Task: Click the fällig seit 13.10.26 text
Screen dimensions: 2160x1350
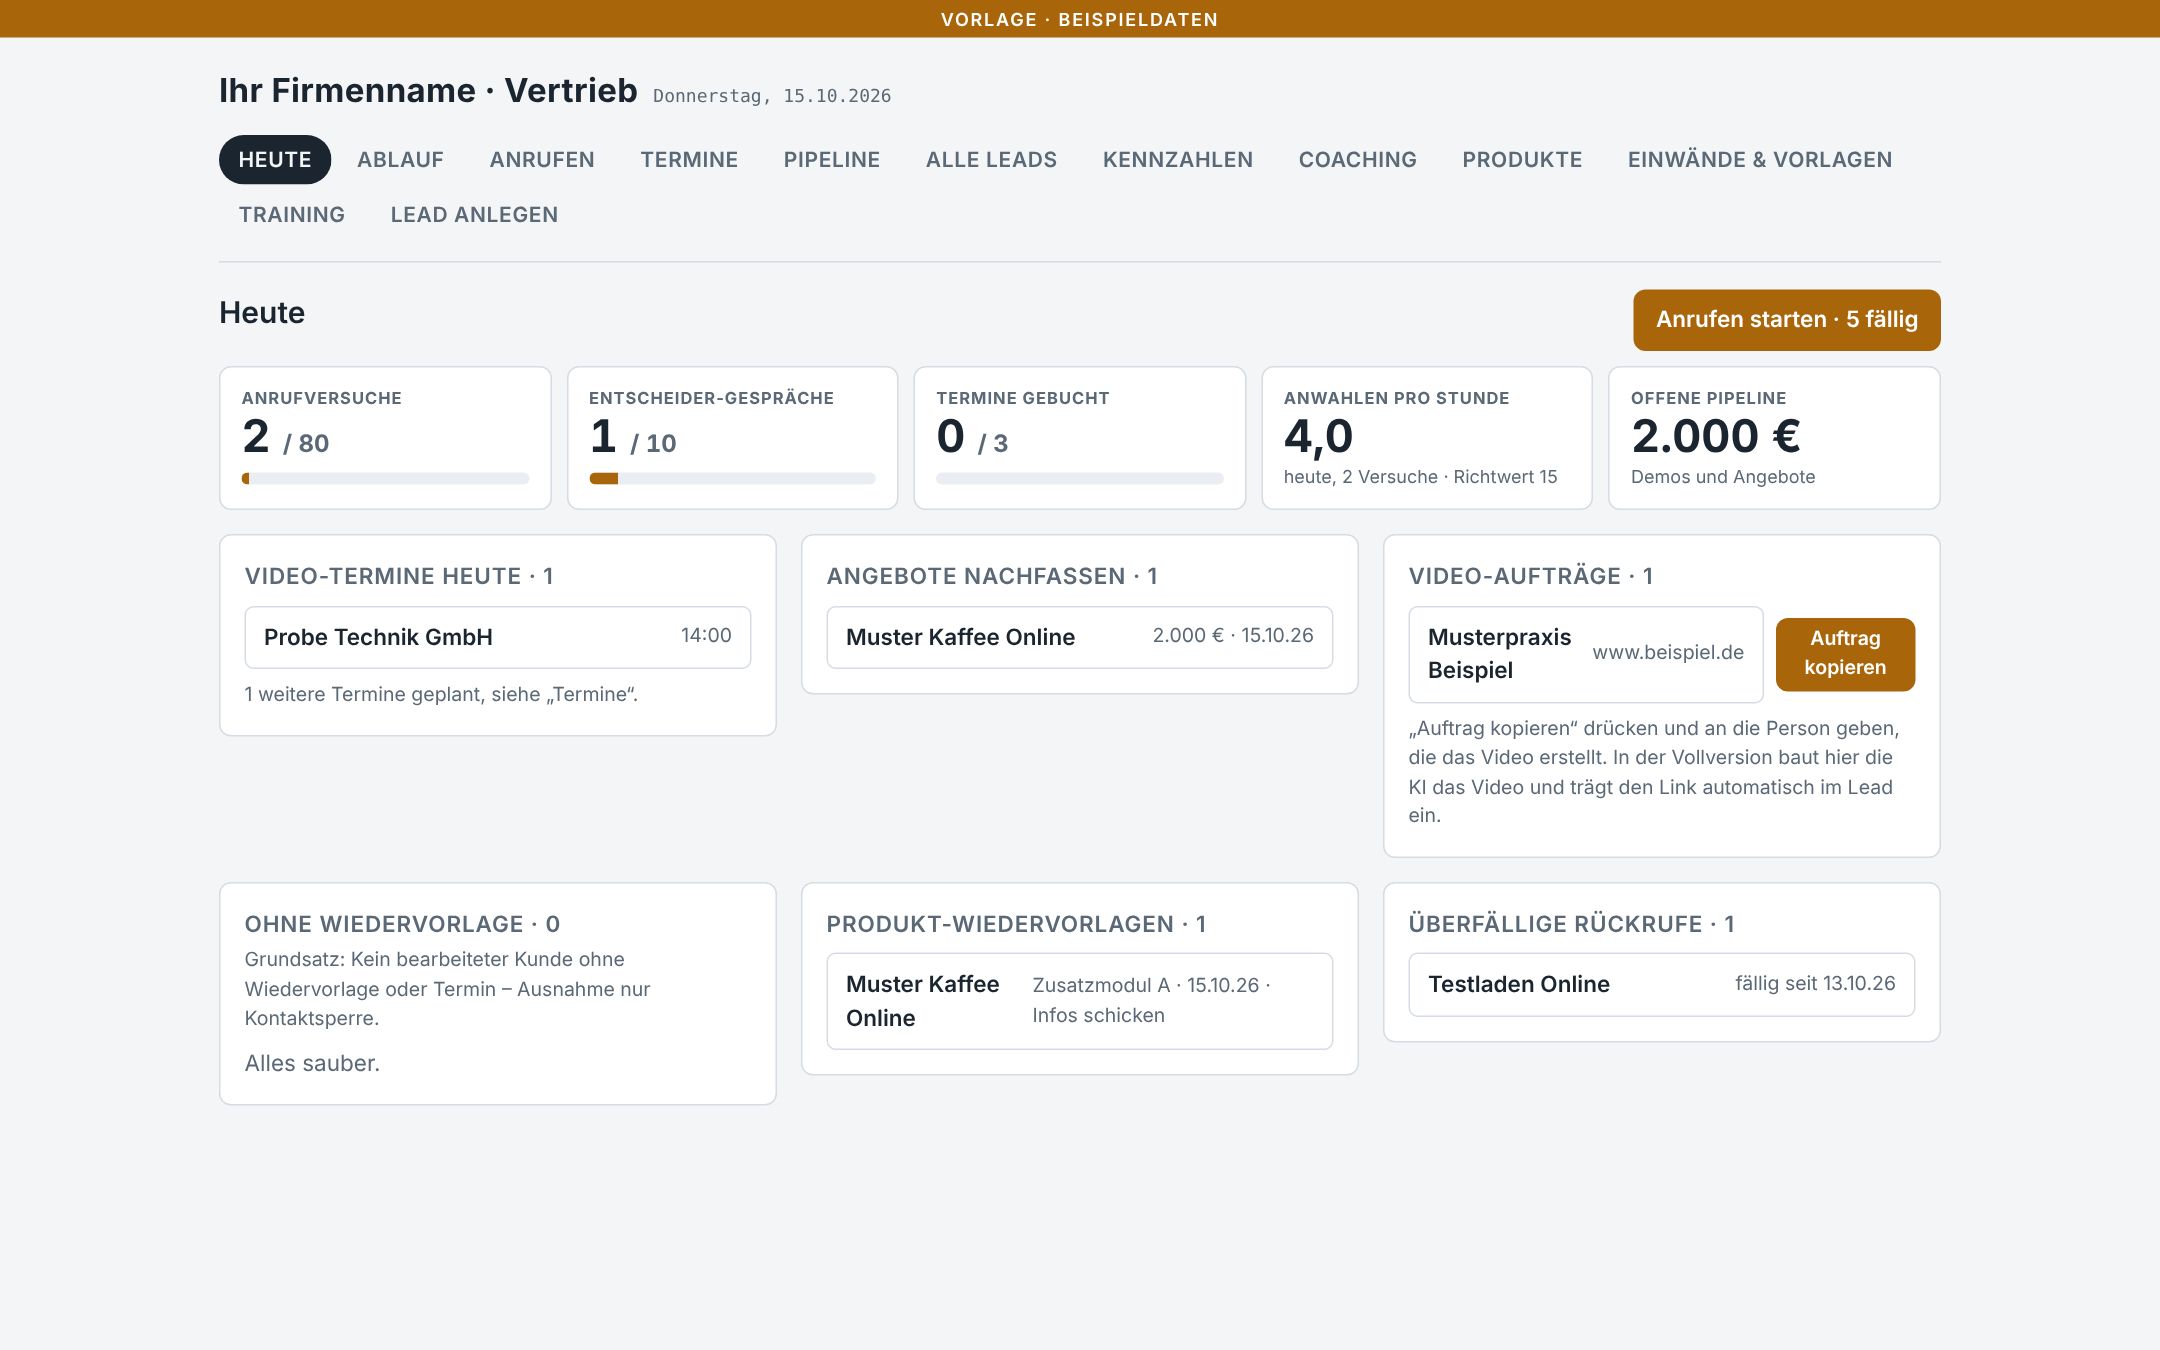Action: coord(1815,984)
